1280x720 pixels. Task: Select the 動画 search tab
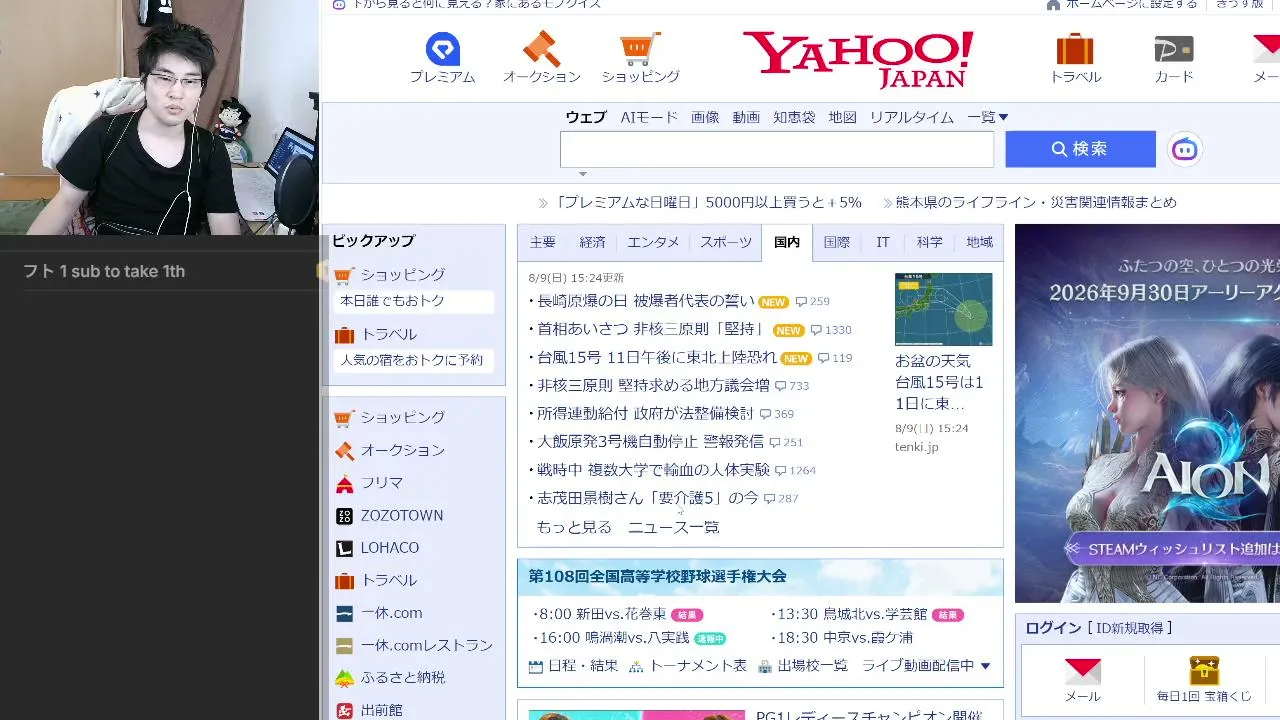[746, 117]
